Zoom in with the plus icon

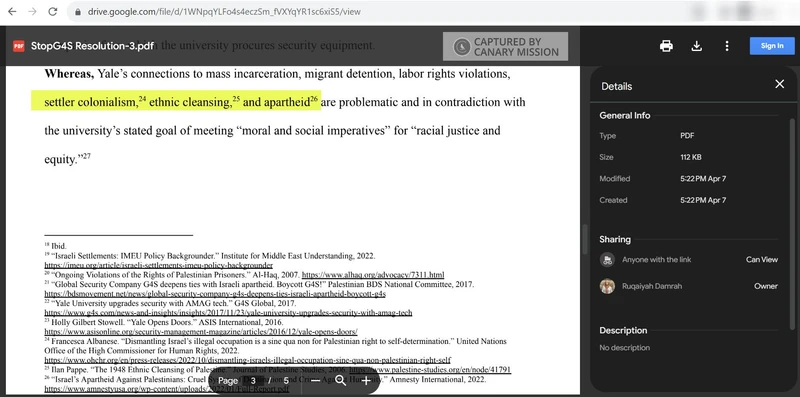click(366, 381)
